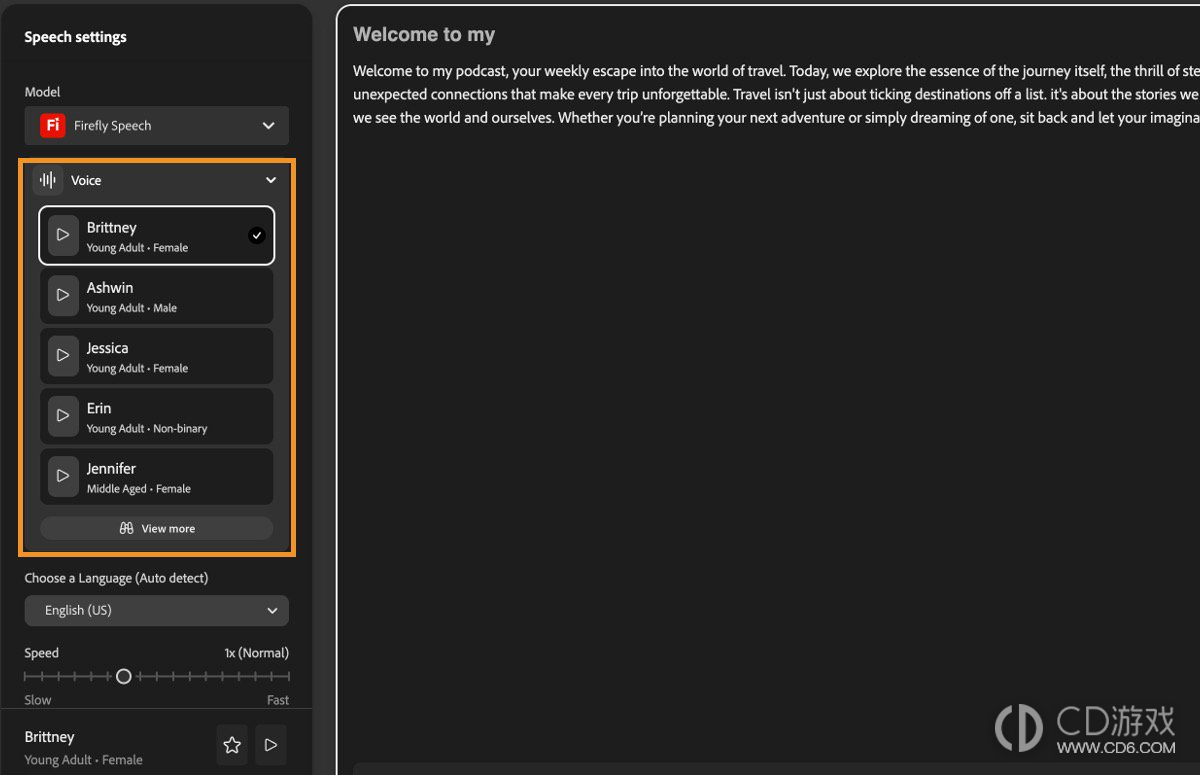
Task: Click the Firefly Speech model logo icon
Action: [x=52, y=126]
